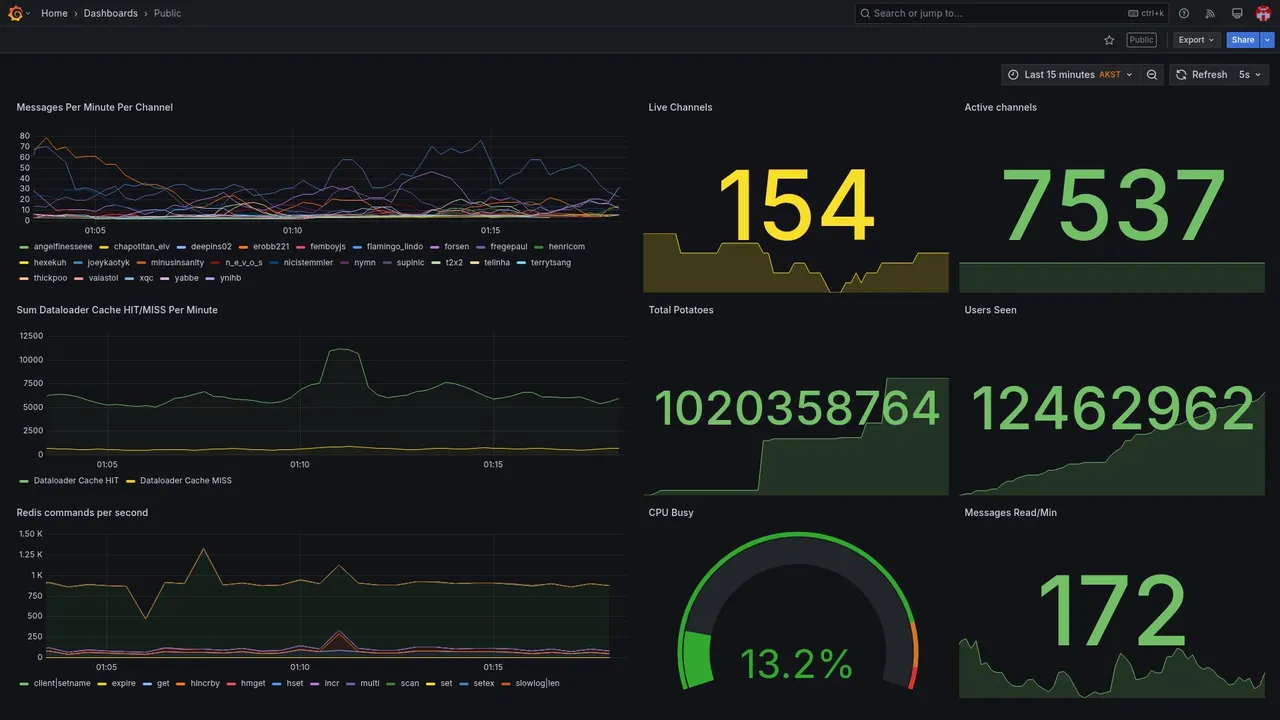Zoom out time range with magnifier icon
The height and width of the screenshot is (720, 1280).
pos(1152,75)
